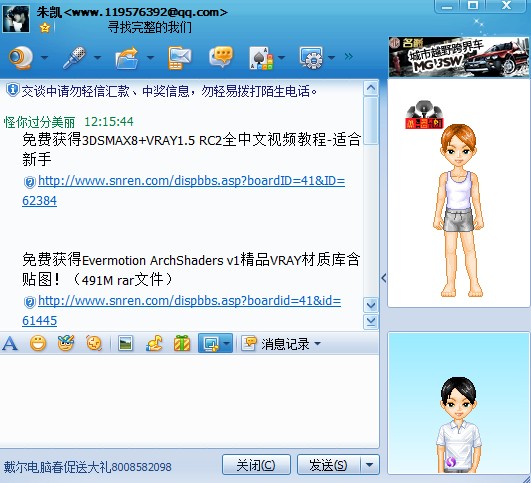The height and width of the screenshot is (483, 531).
Task: Click the security info shield icon
Action: tap(13, 90)
